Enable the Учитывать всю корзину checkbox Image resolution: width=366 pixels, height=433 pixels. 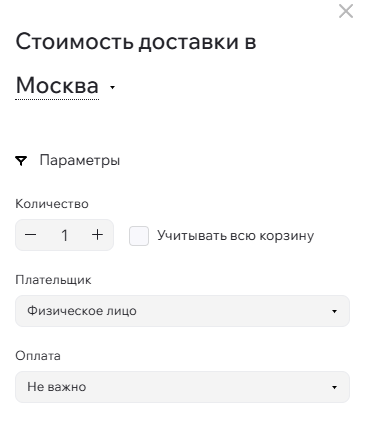(139, 236)
